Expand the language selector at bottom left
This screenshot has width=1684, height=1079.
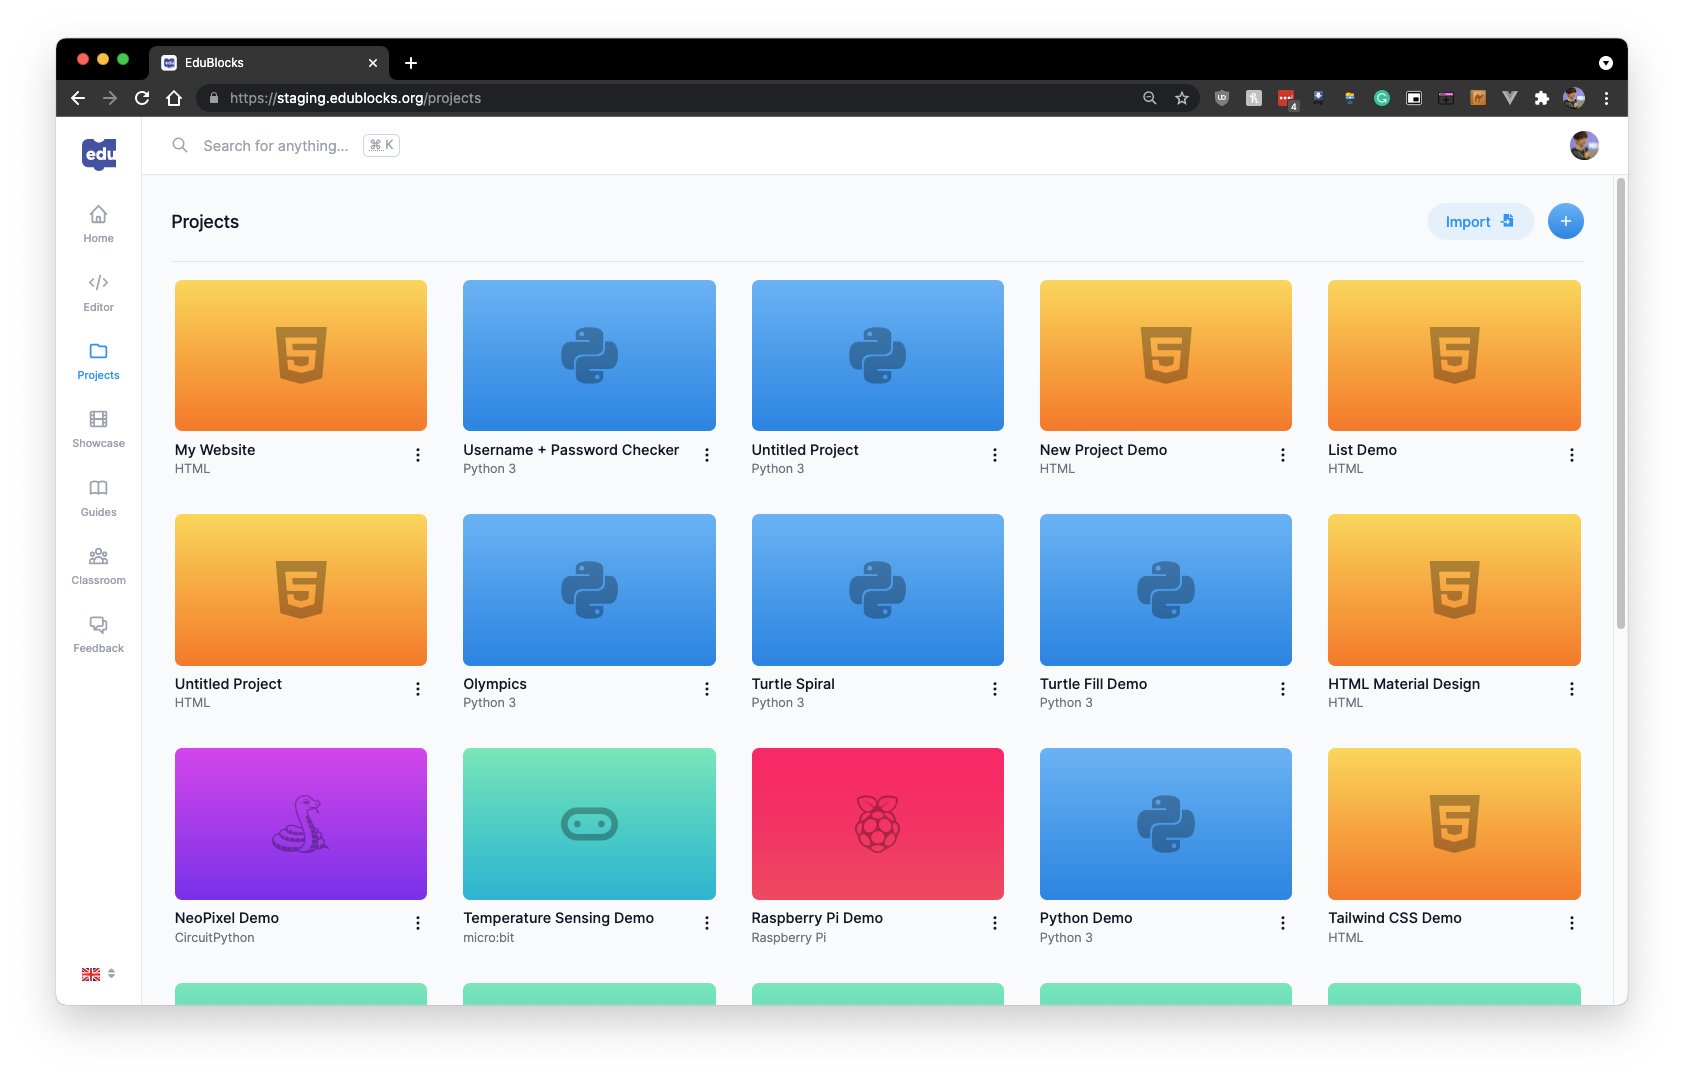(98, 972)
